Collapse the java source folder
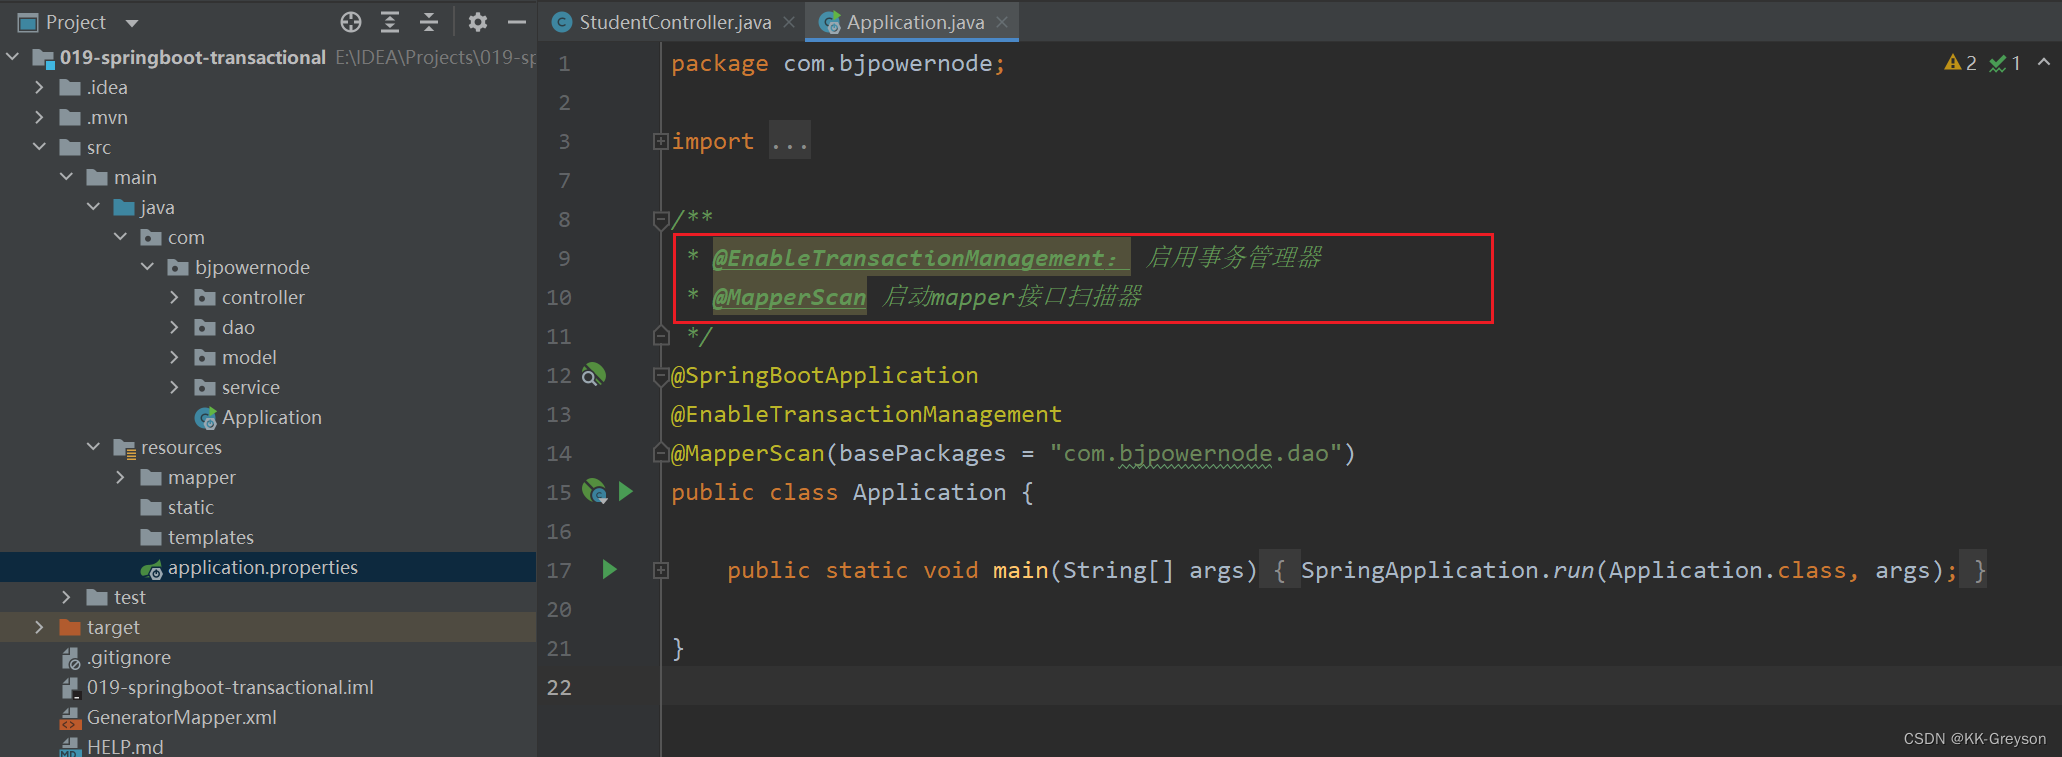The width and height of the screenshot is (2062, 757). coord(93,207)
